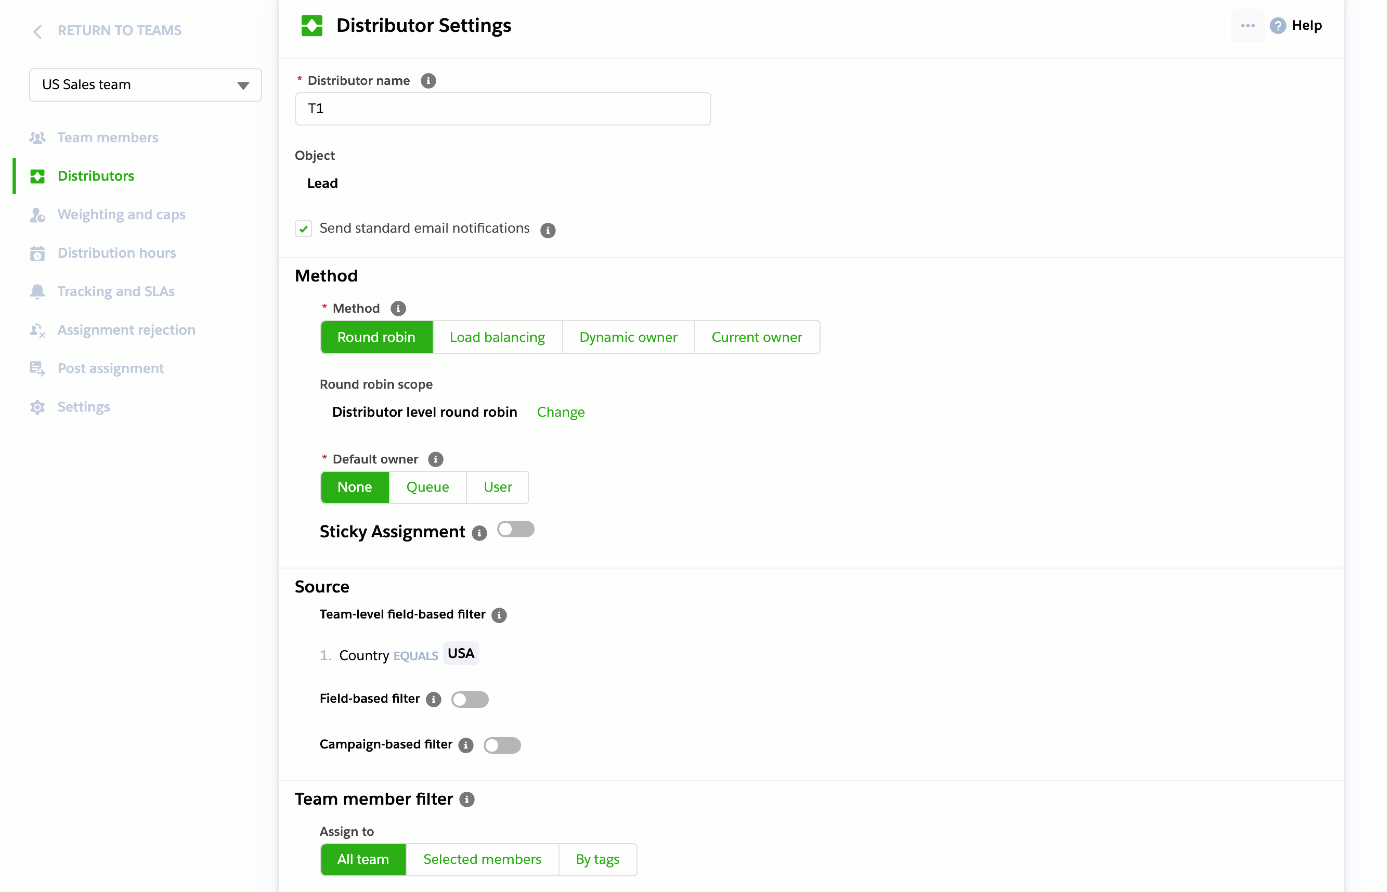
Task: Click the Distribution hours calendar icon
Action: (38, 253)
